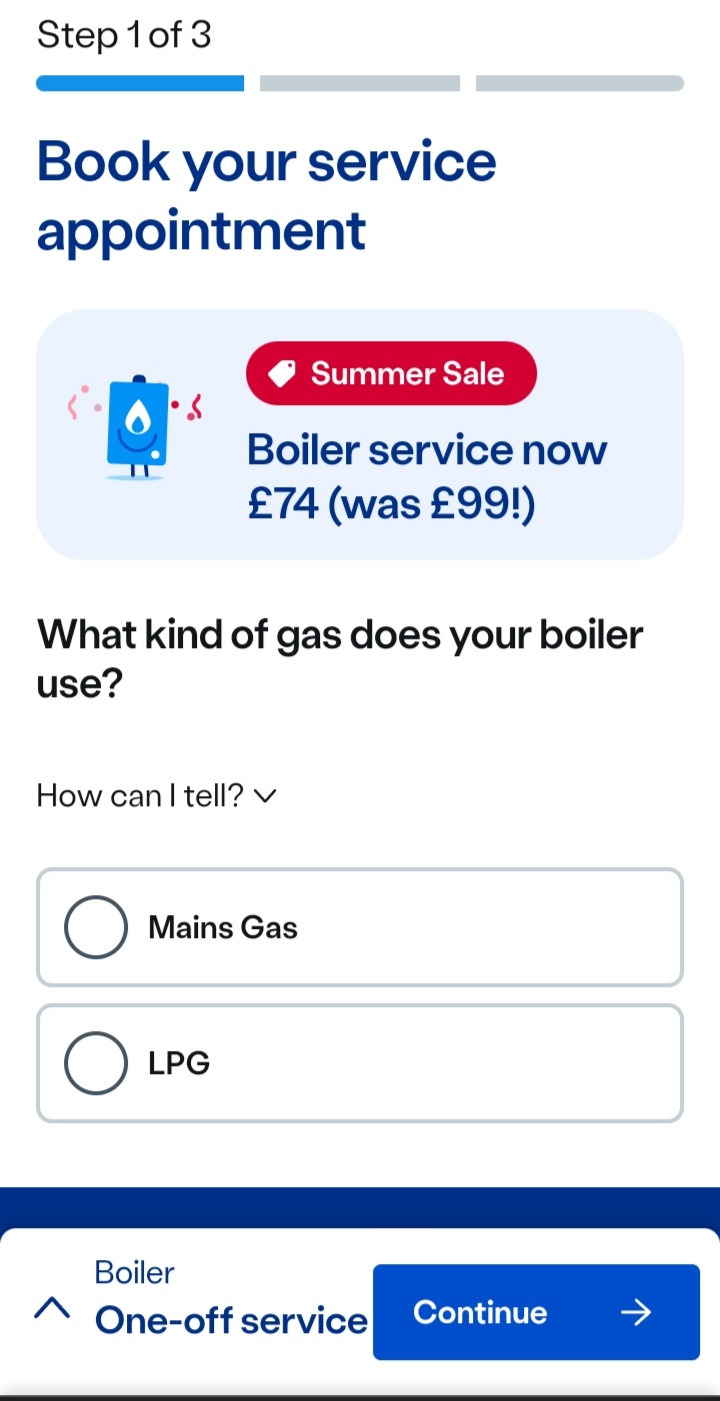Viewport: 720px width, 1401px height.
Task: Click the 'Book your service appointment' heading
Action: click(266, 195)
